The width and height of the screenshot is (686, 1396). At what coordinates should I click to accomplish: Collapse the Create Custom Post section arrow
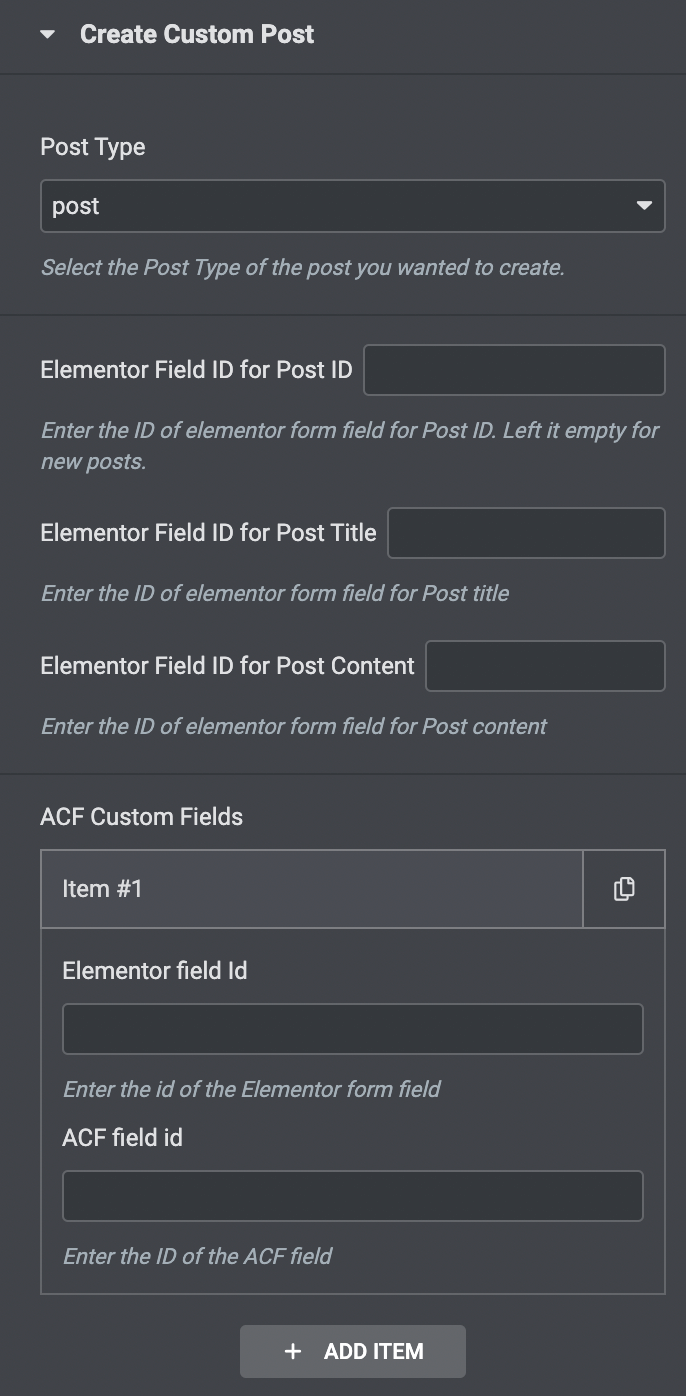(47, 35)
